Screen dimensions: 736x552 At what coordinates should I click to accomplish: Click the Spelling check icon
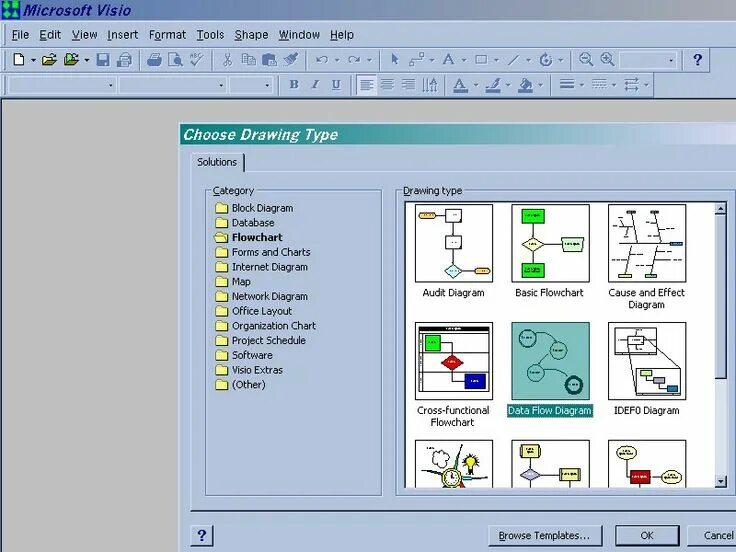(x=197, y=60)
